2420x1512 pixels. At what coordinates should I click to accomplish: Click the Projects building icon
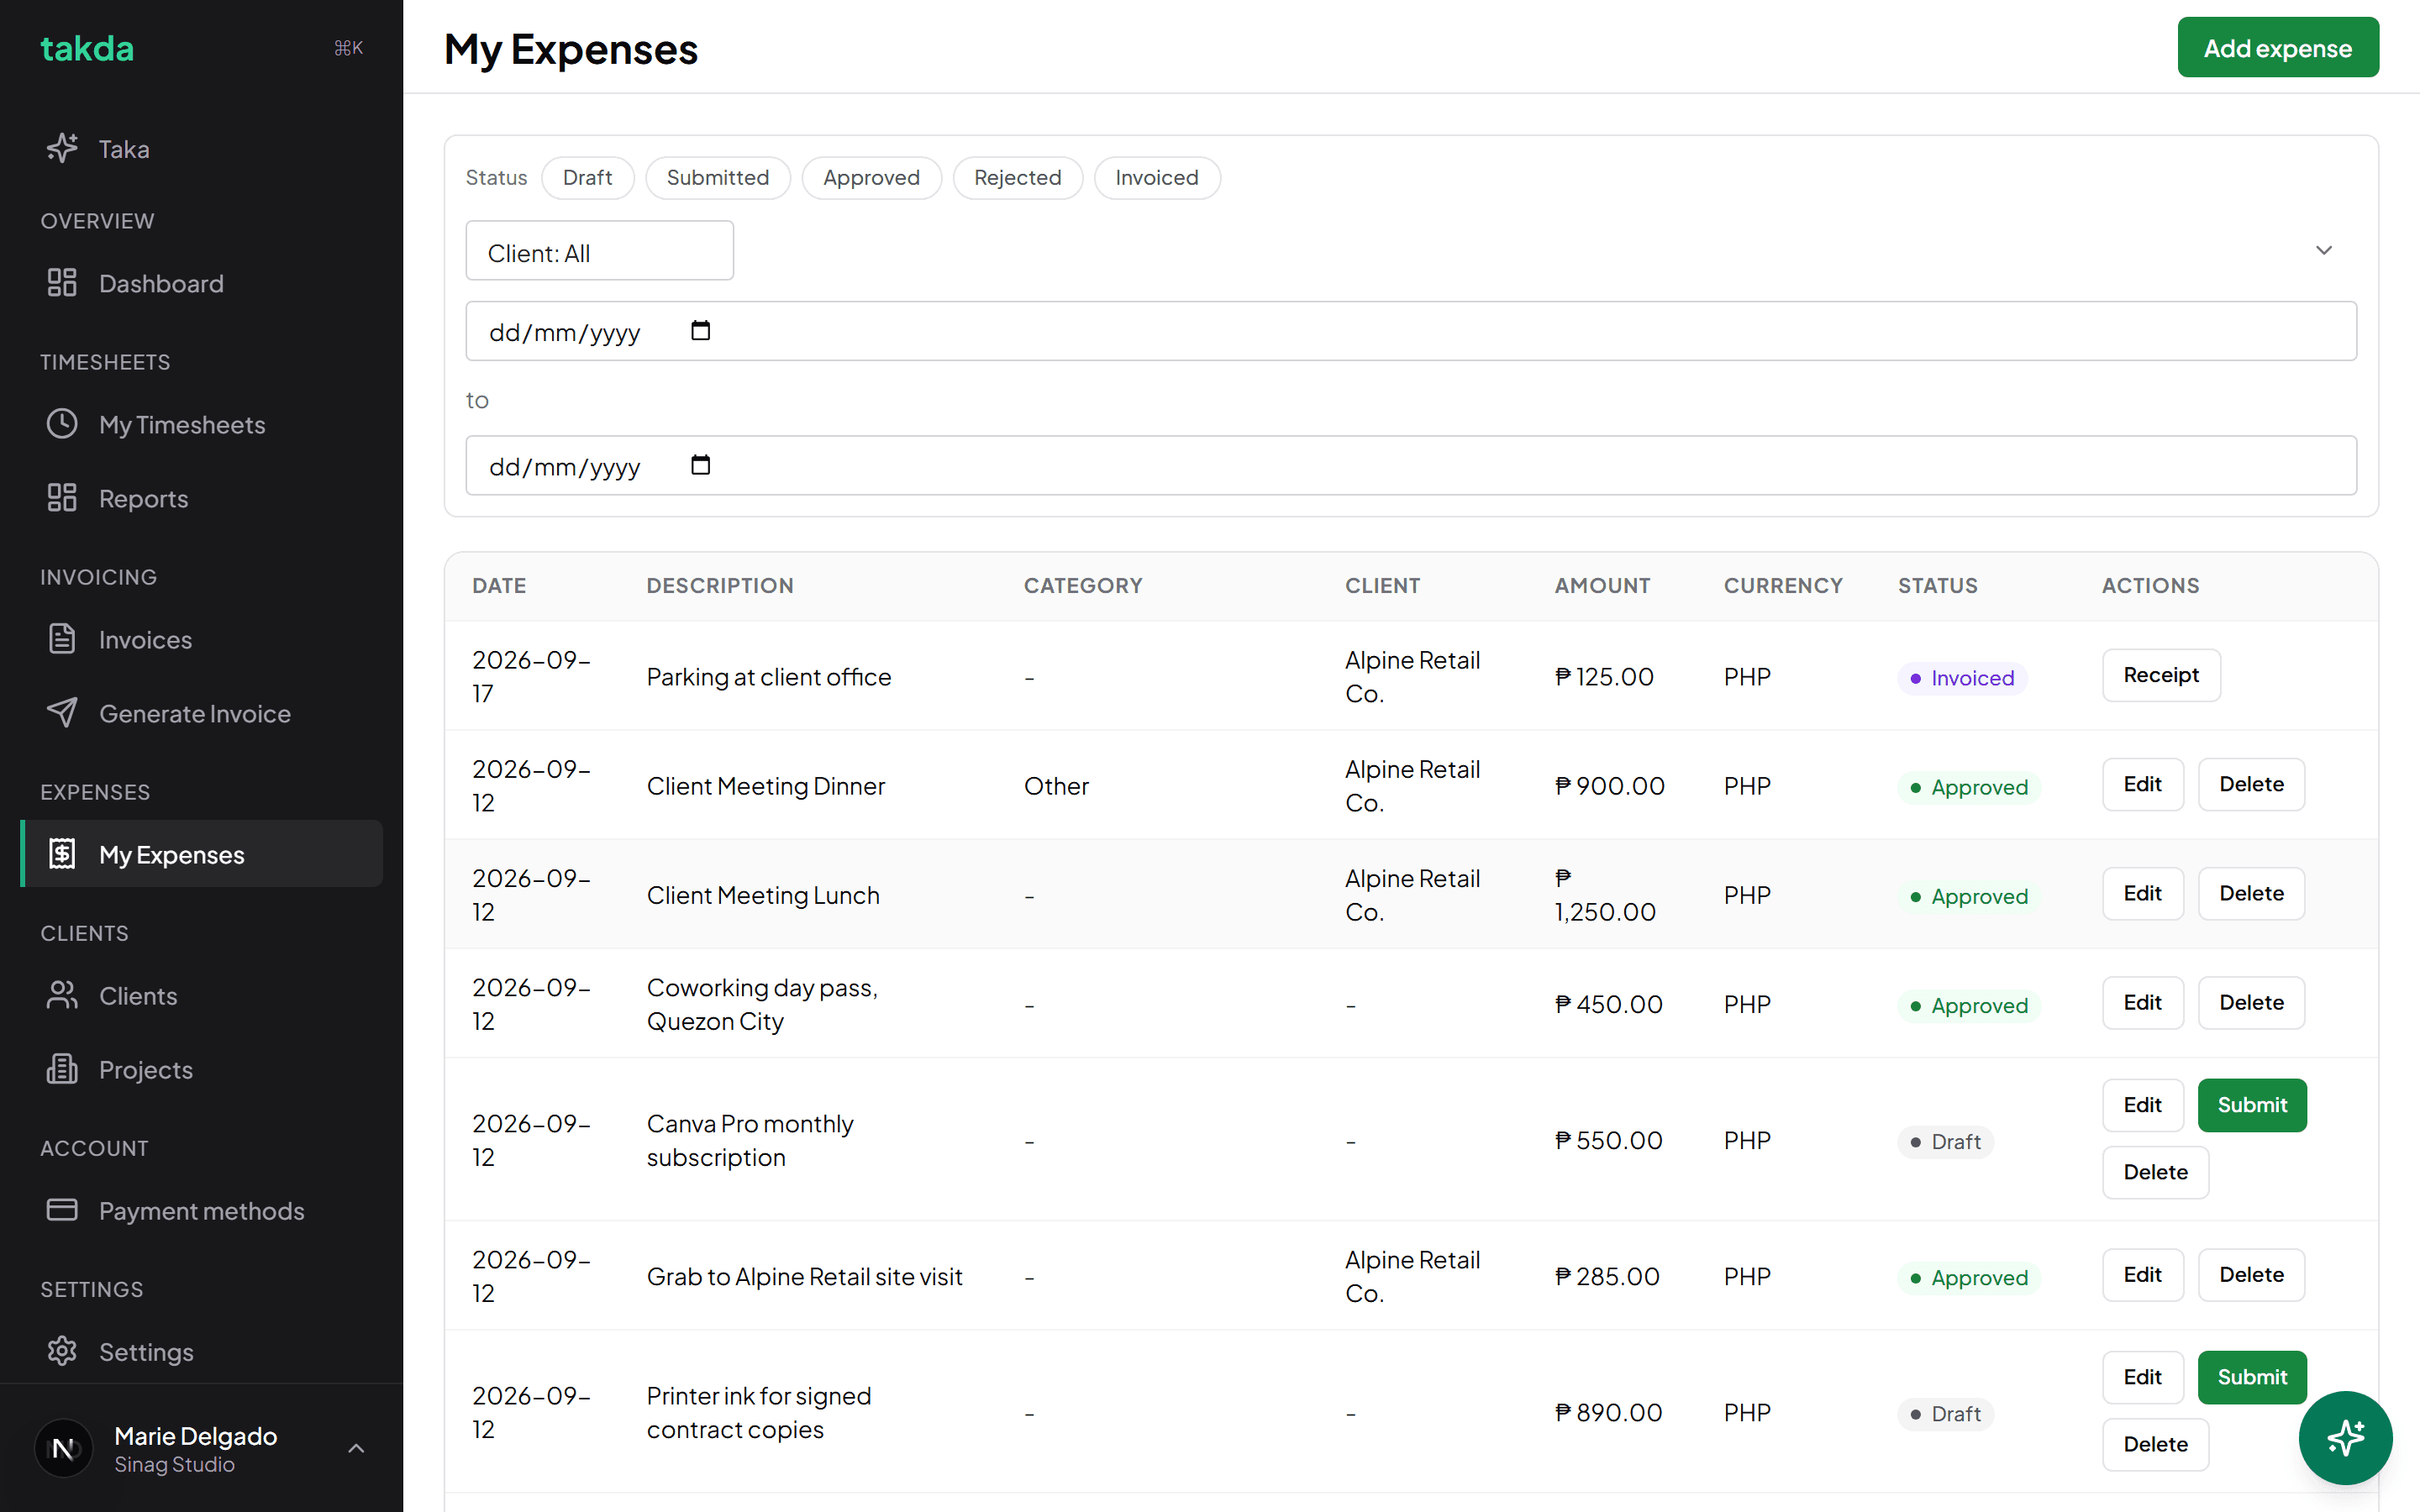tap(62, 1069)
